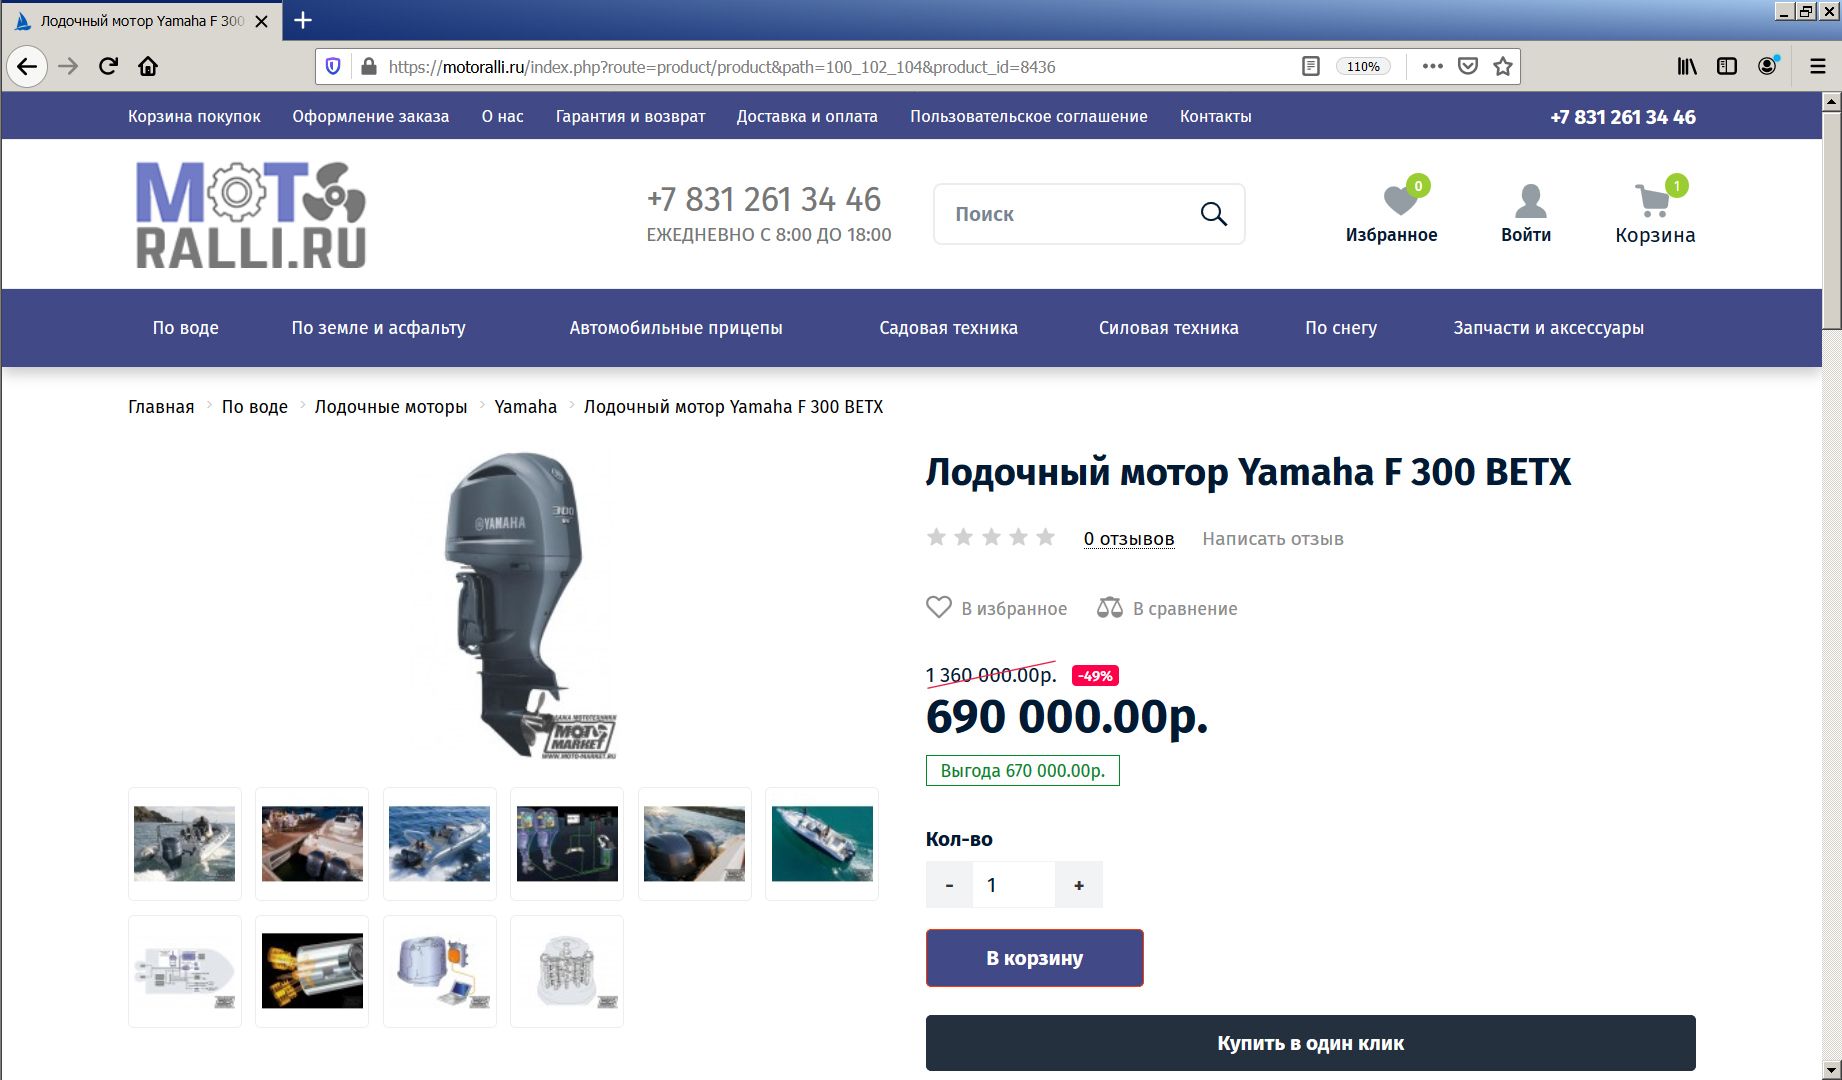The width and height of the screenshot is (1842, 1080).
Task: Click the page vertical scrollbar thumb
Action: tap(1831, 220)
